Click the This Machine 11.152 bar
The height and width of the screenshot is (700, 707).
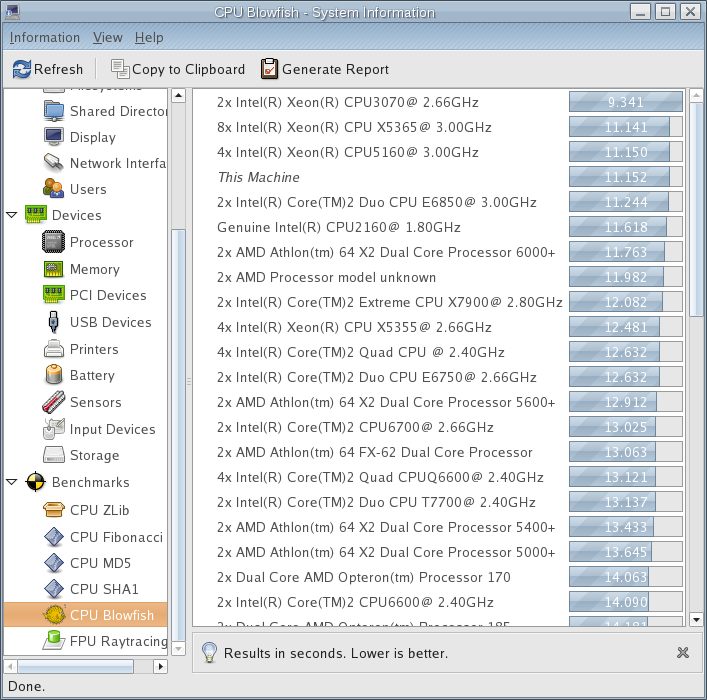(626, 177)
